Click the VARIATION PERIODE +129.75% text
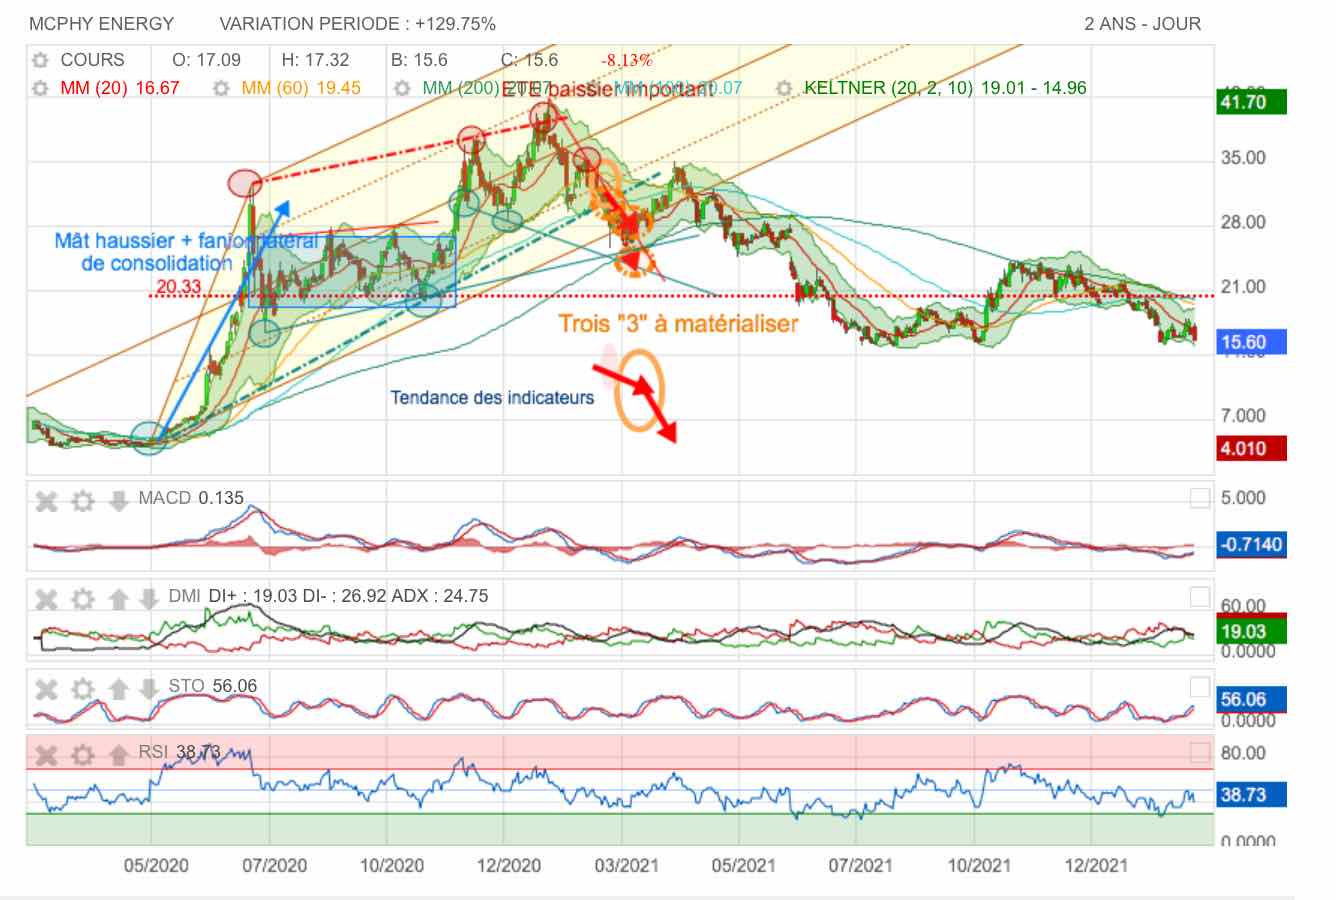 tap(358, 24)
